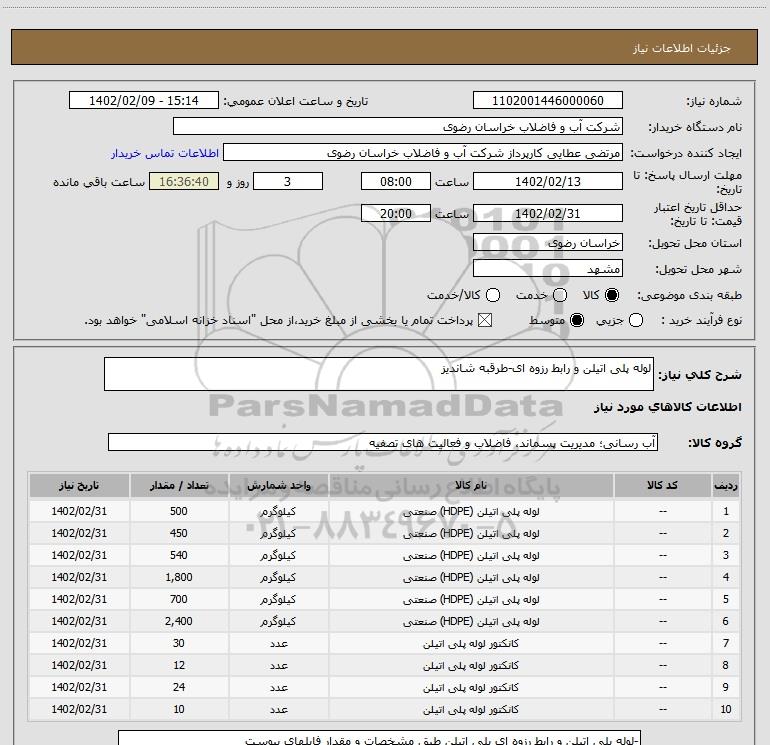Choose the متوسط purchase type radio
Screen dimensions: 770x745
[x=577, y=320]
